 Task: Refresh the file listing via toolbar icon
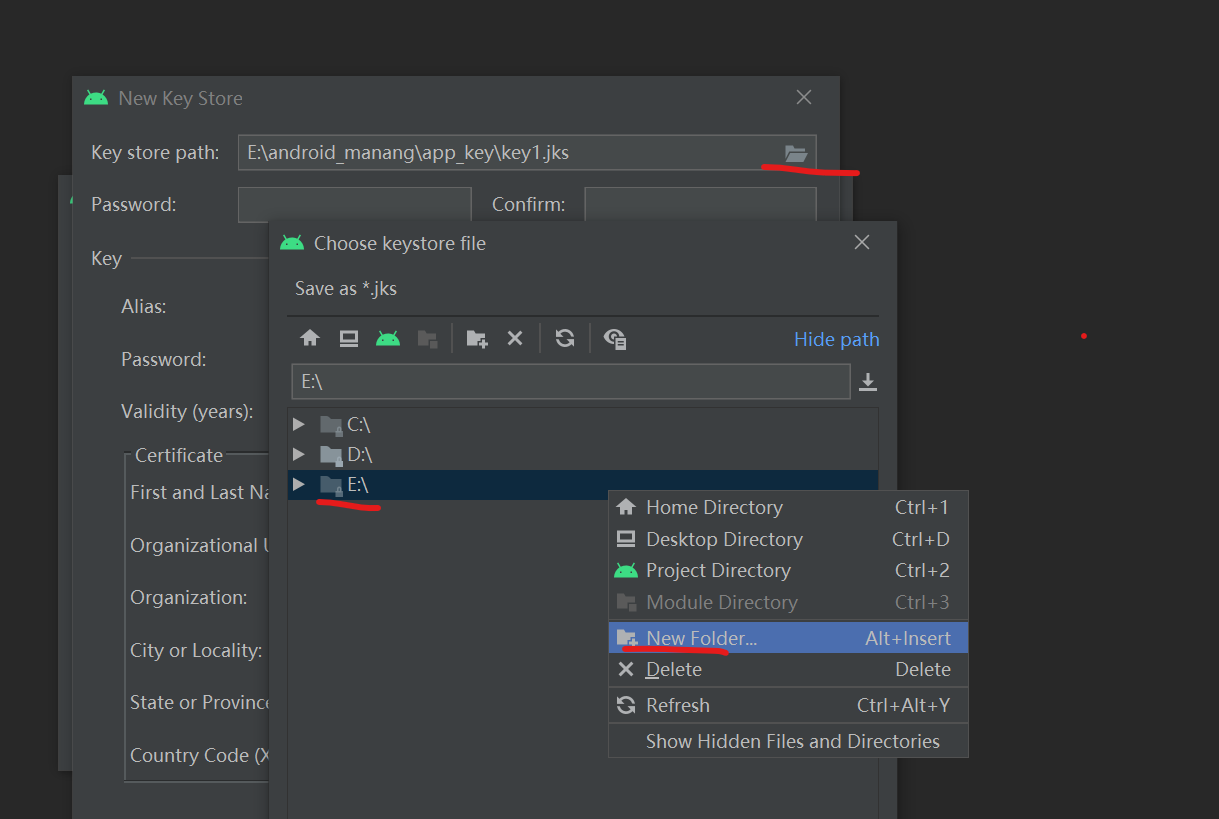[x=565, y=338]
